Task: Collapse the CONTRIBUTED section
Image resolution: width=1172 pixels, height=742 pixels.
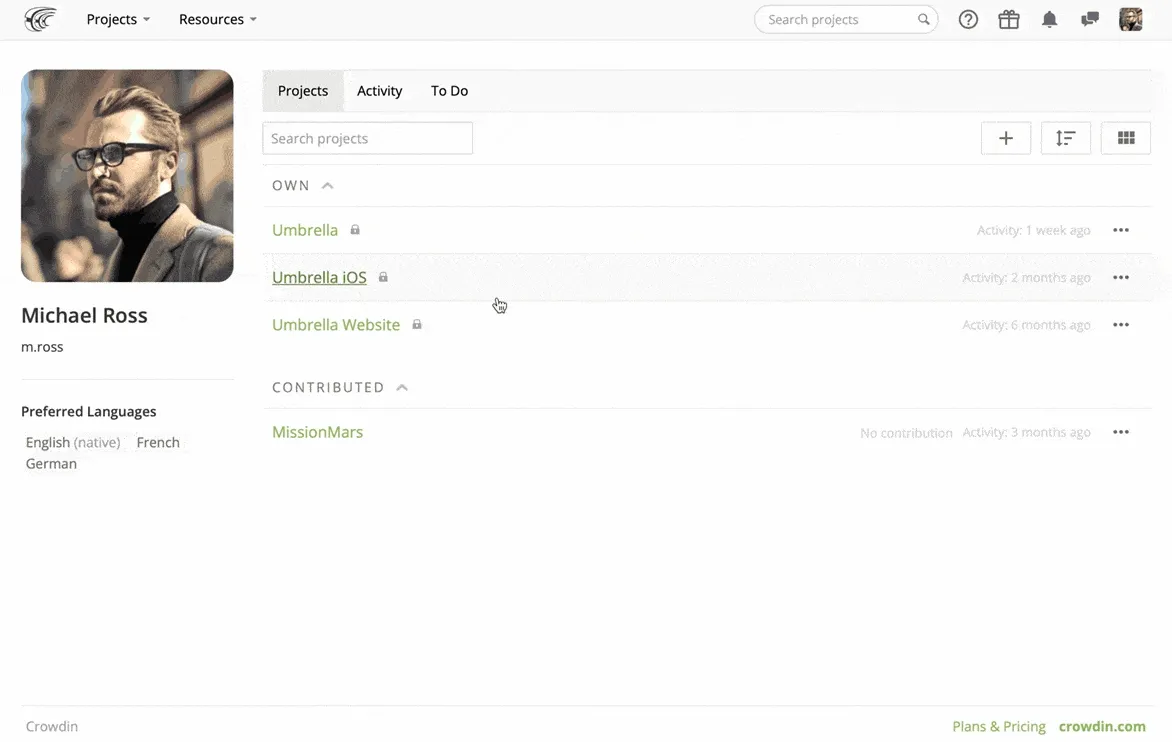Action: 402,388
